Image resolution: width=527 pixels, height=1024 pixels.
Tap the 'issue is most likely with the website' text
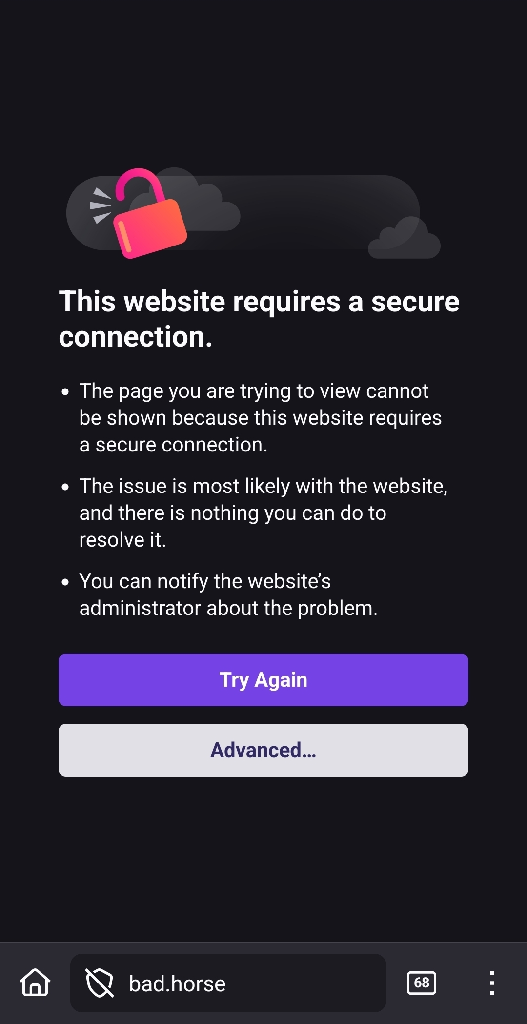tap(263, 513)
